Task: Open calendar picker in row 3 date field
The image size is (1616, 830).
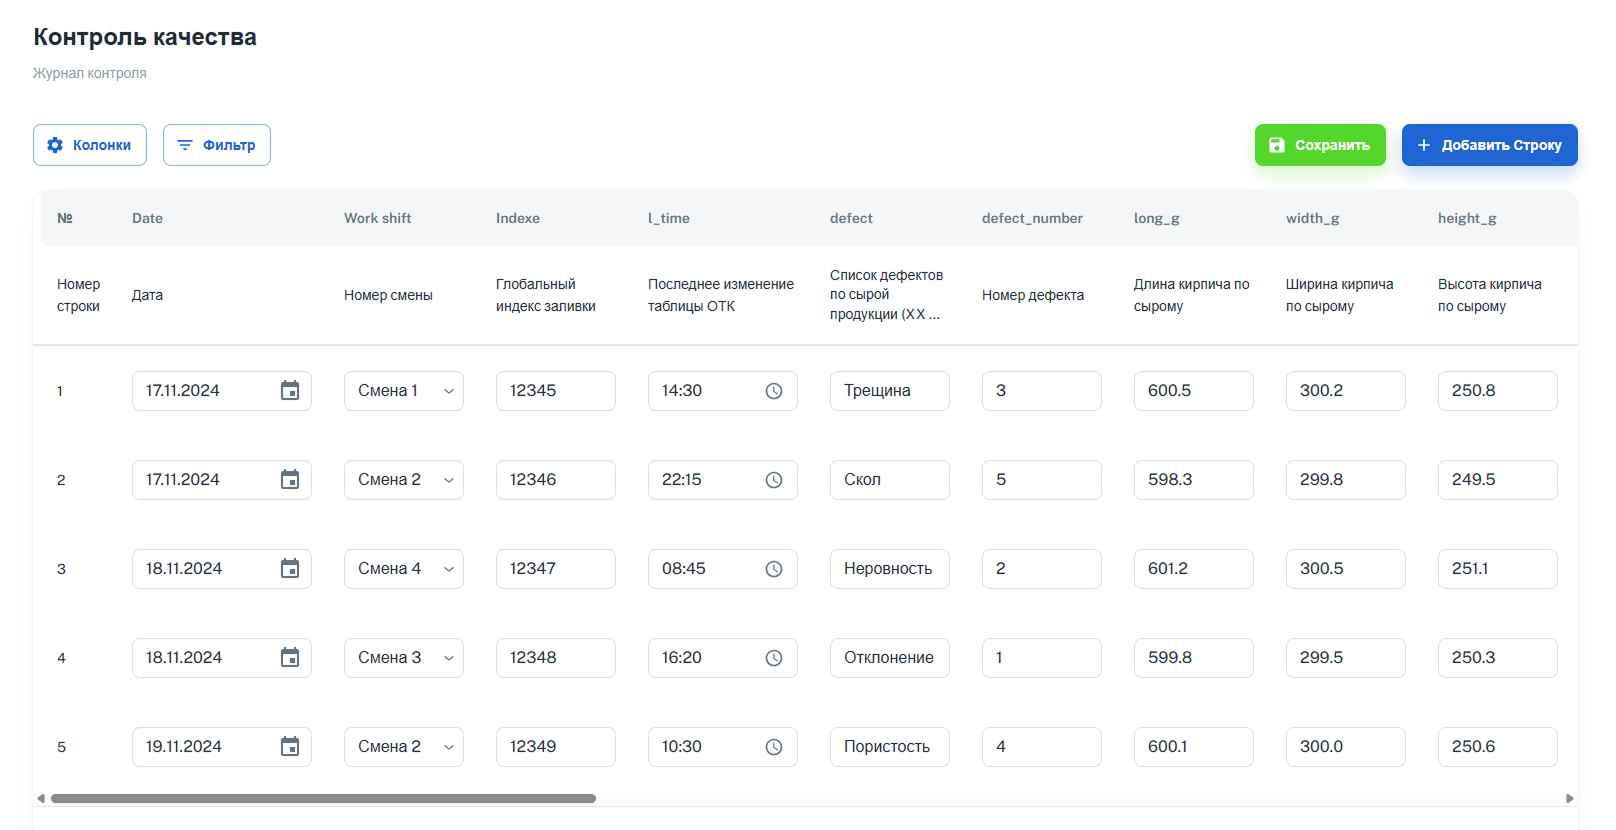Action: click(x=290, y=569)
